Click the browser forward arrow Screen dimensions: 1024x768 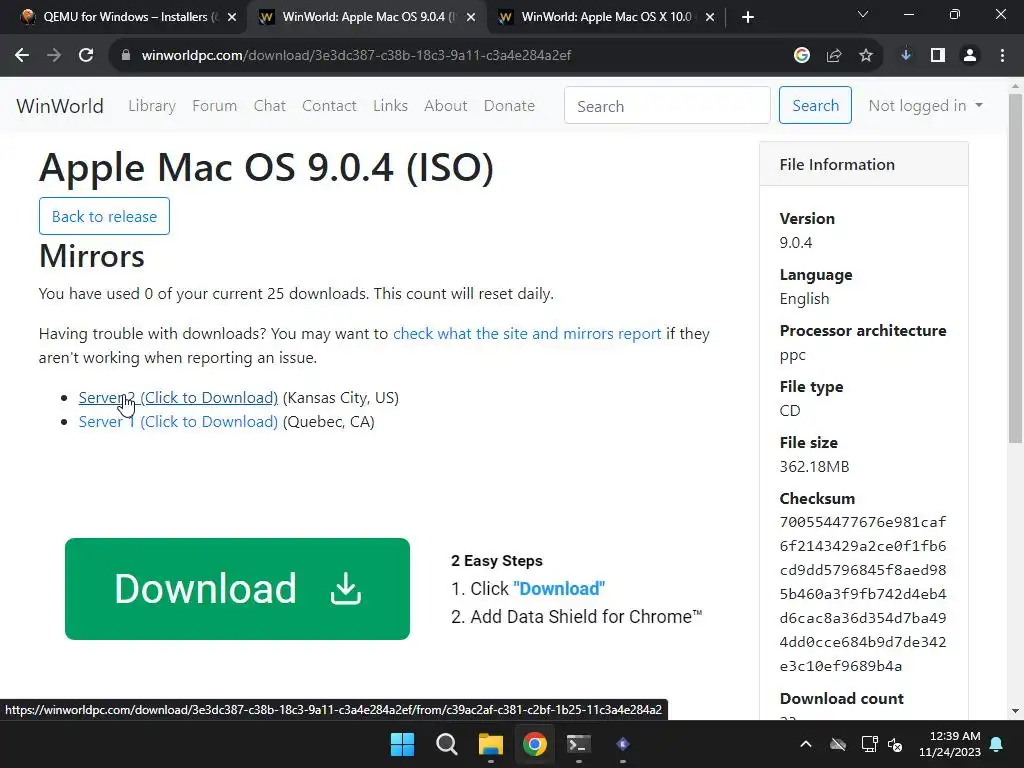54,56
